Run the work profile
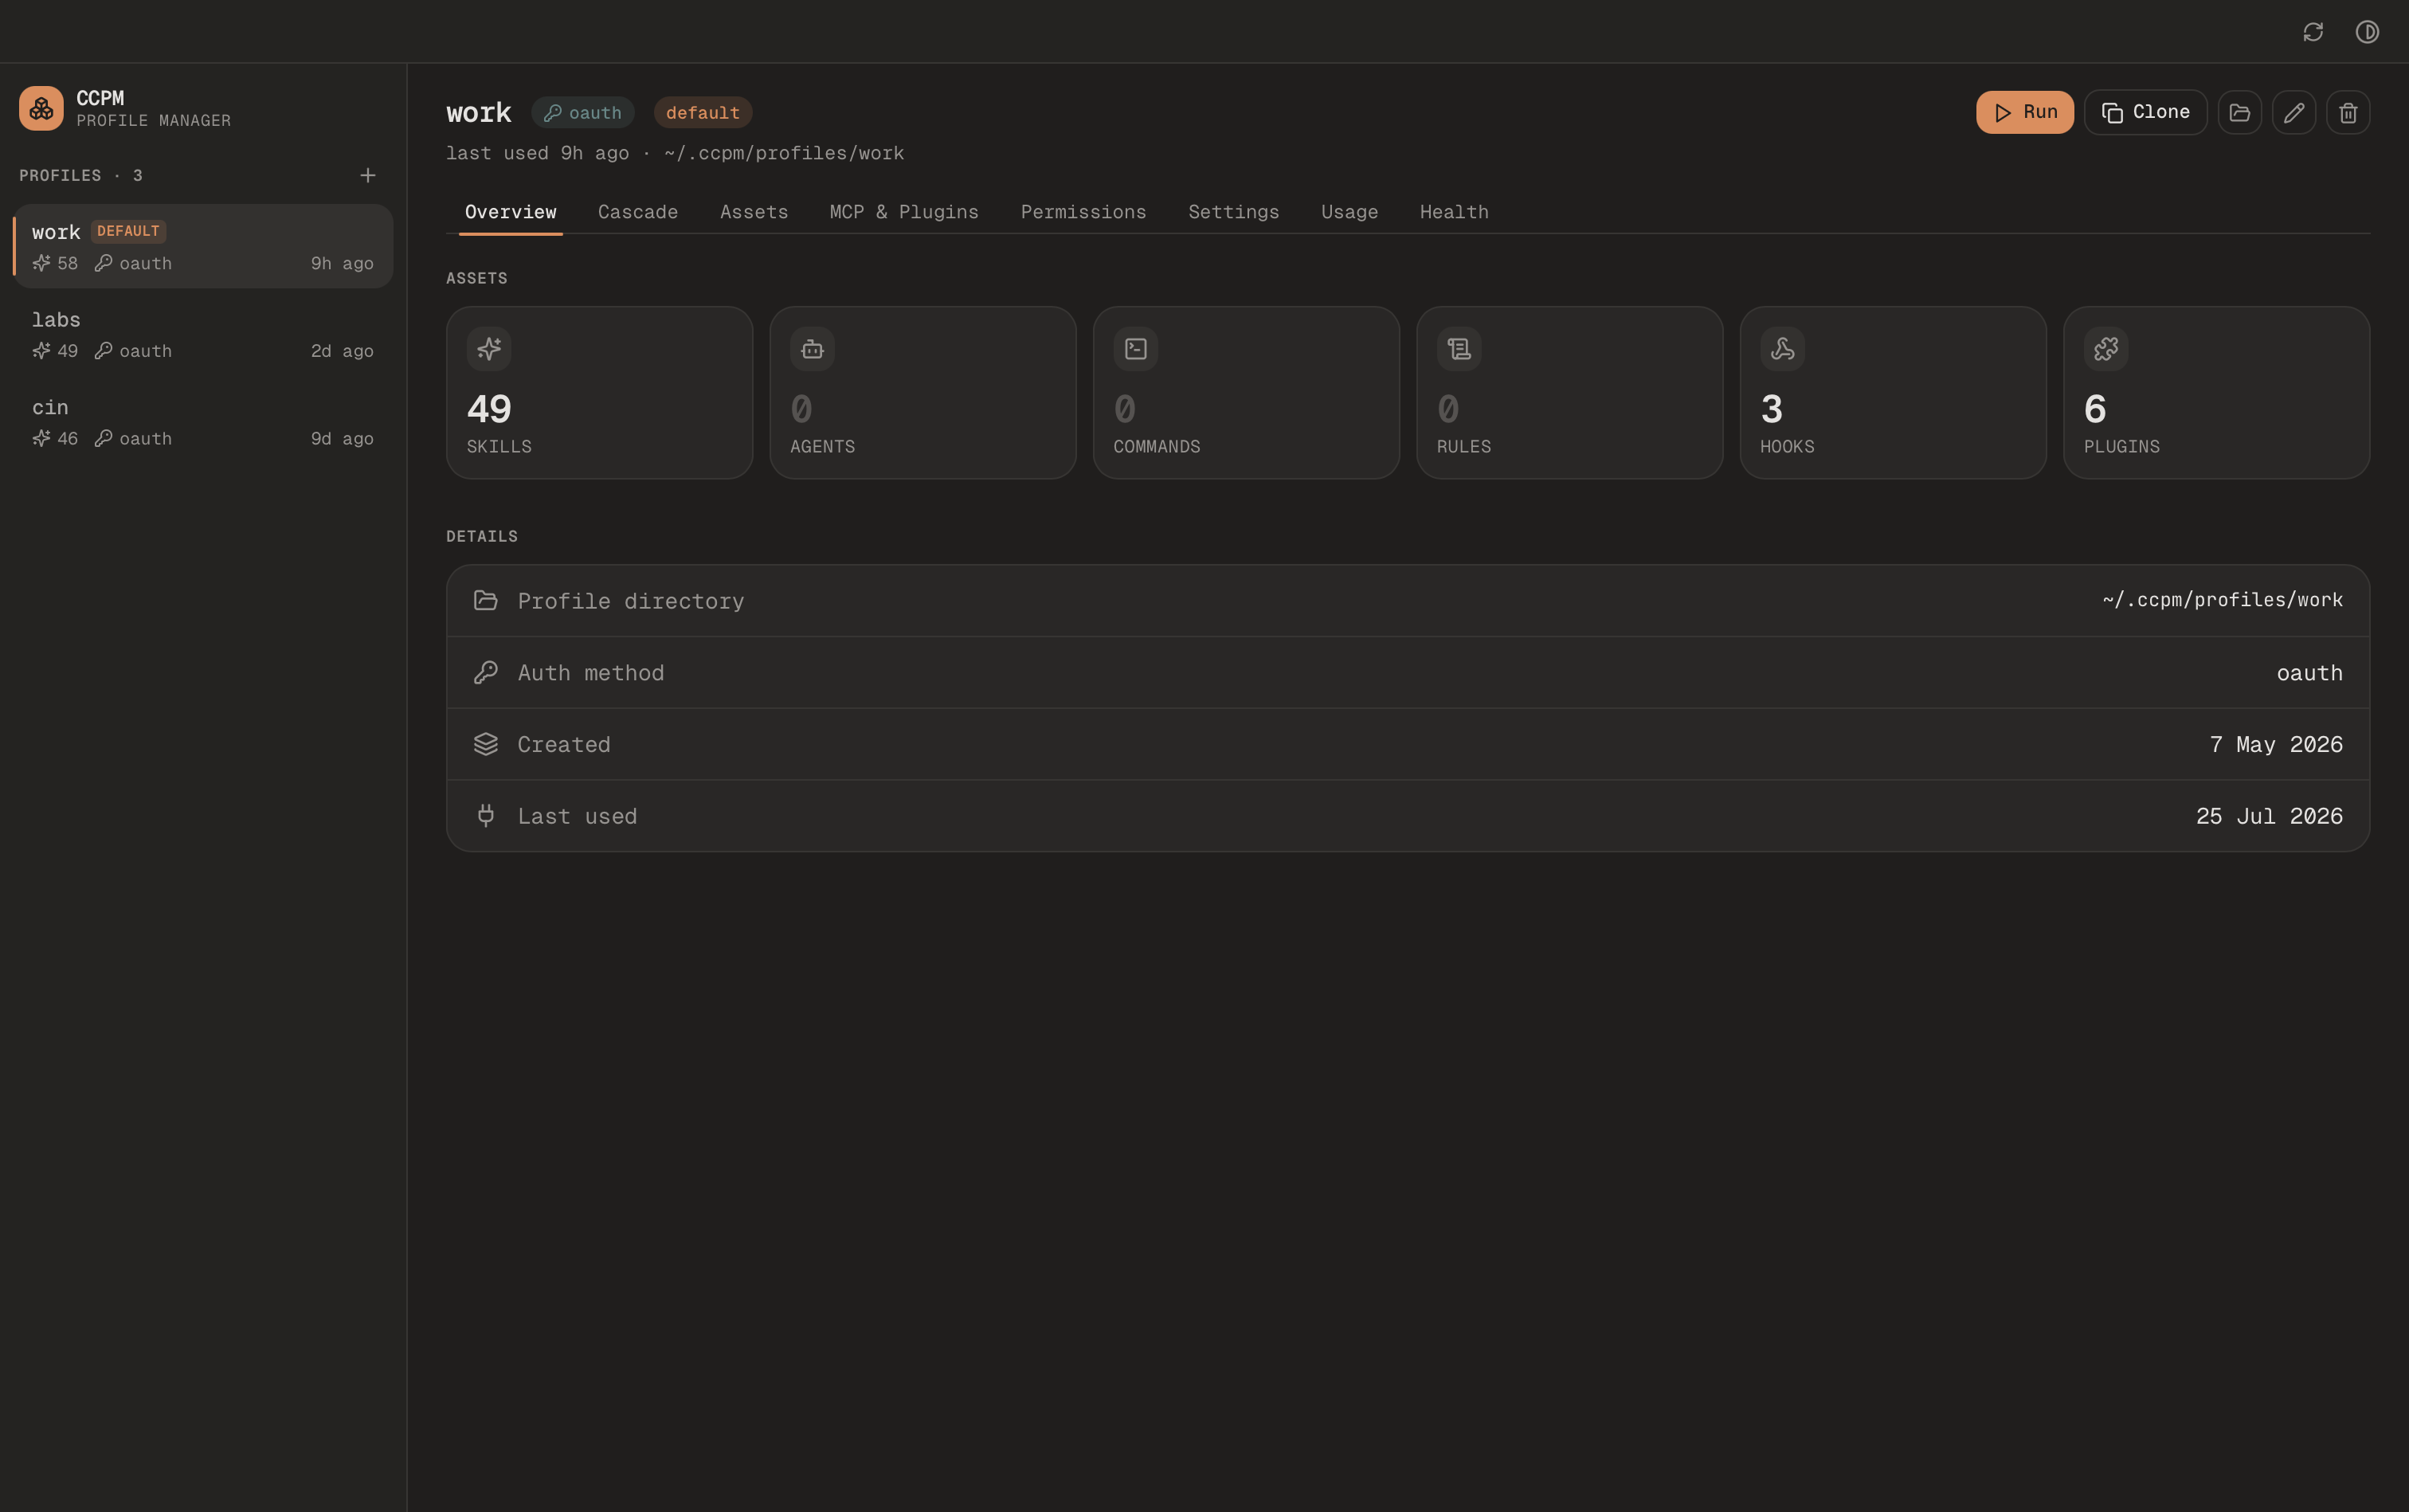 coord(2025,112)
